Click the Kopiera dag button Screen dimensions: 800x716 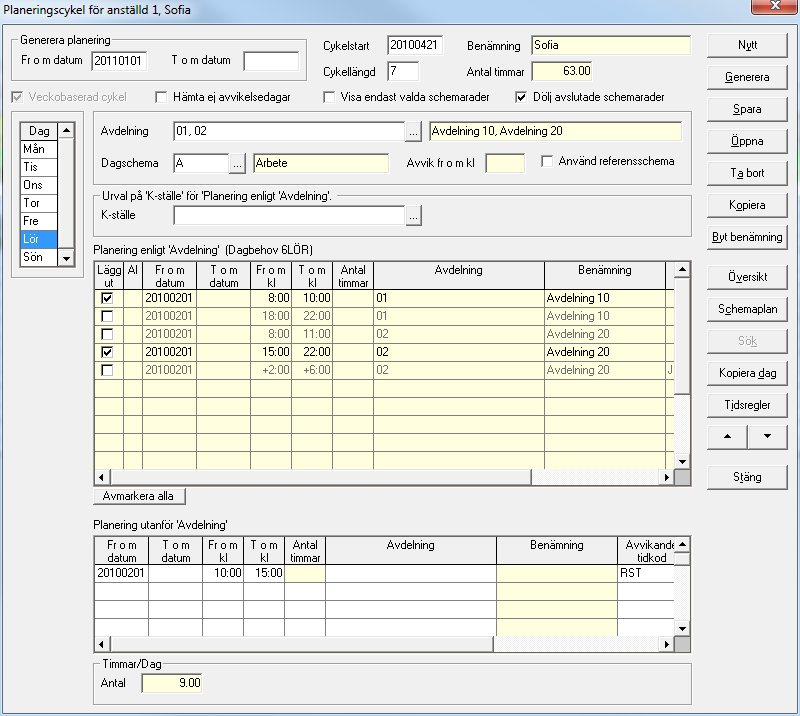point(747,373)
